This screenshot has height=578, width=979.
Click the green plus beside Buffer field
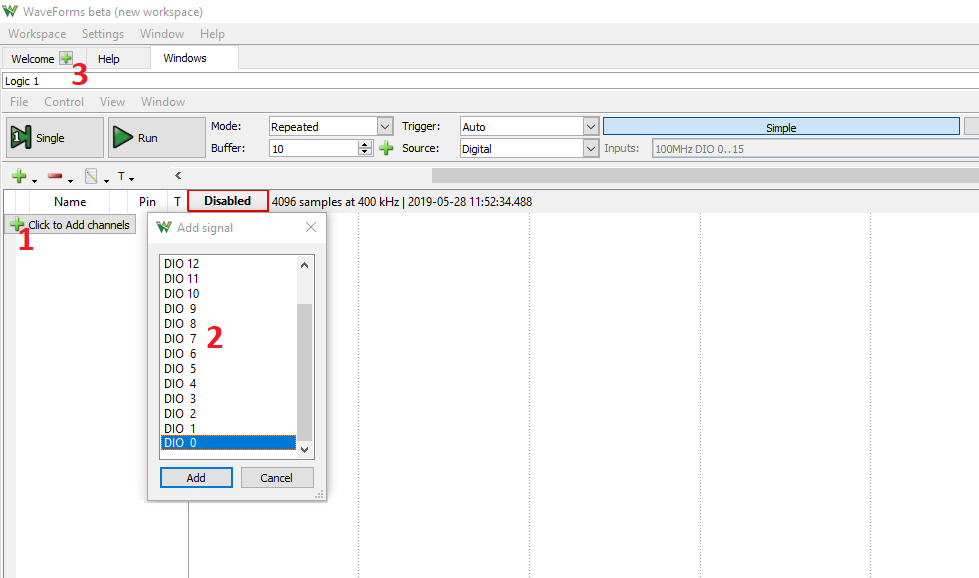pyautogui.click(x=386, y=148)
